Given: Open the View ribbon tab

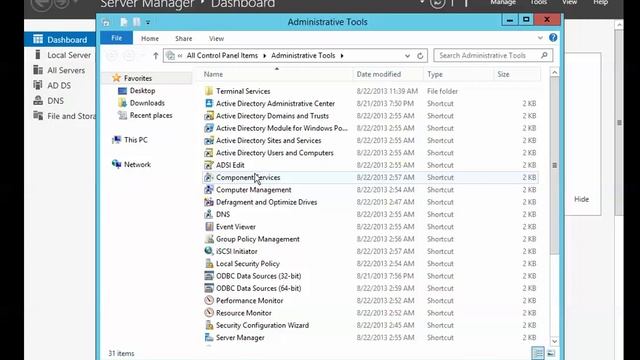Looking at the screenshot, I should tap(216, 38).
